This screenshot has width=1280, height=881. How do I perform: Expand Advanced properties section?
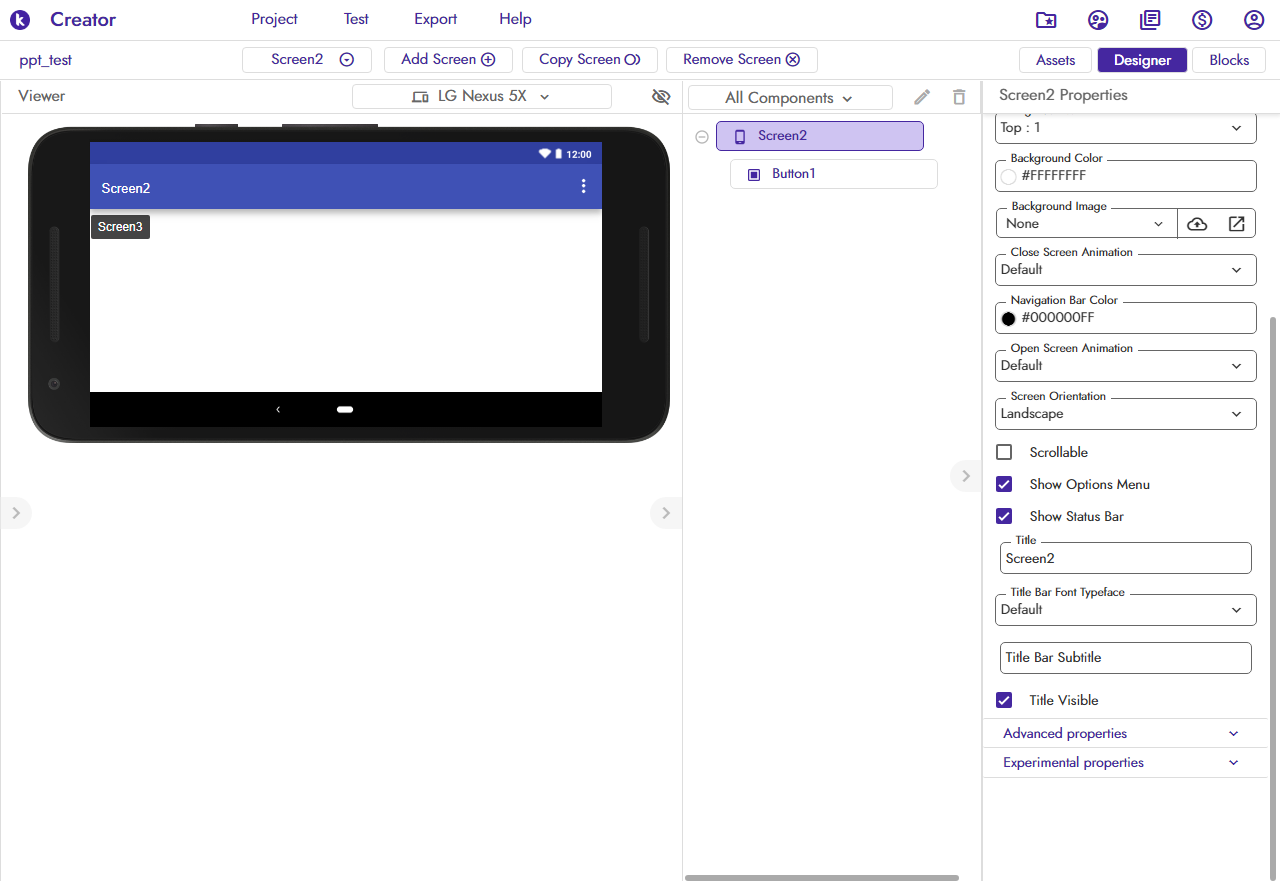[1125, 734]
